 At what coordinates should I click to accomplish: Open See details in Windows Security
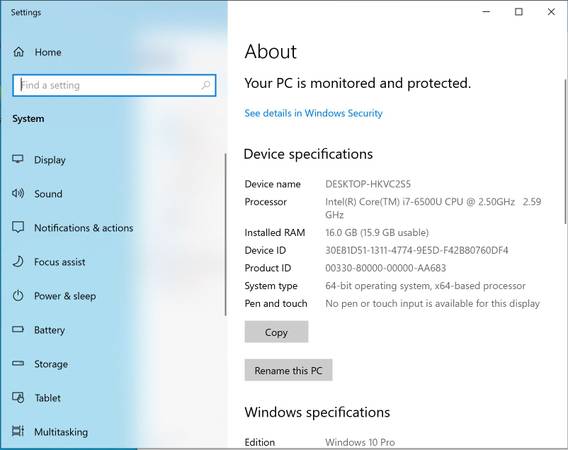pyautogui.click(x=313, y=113)
